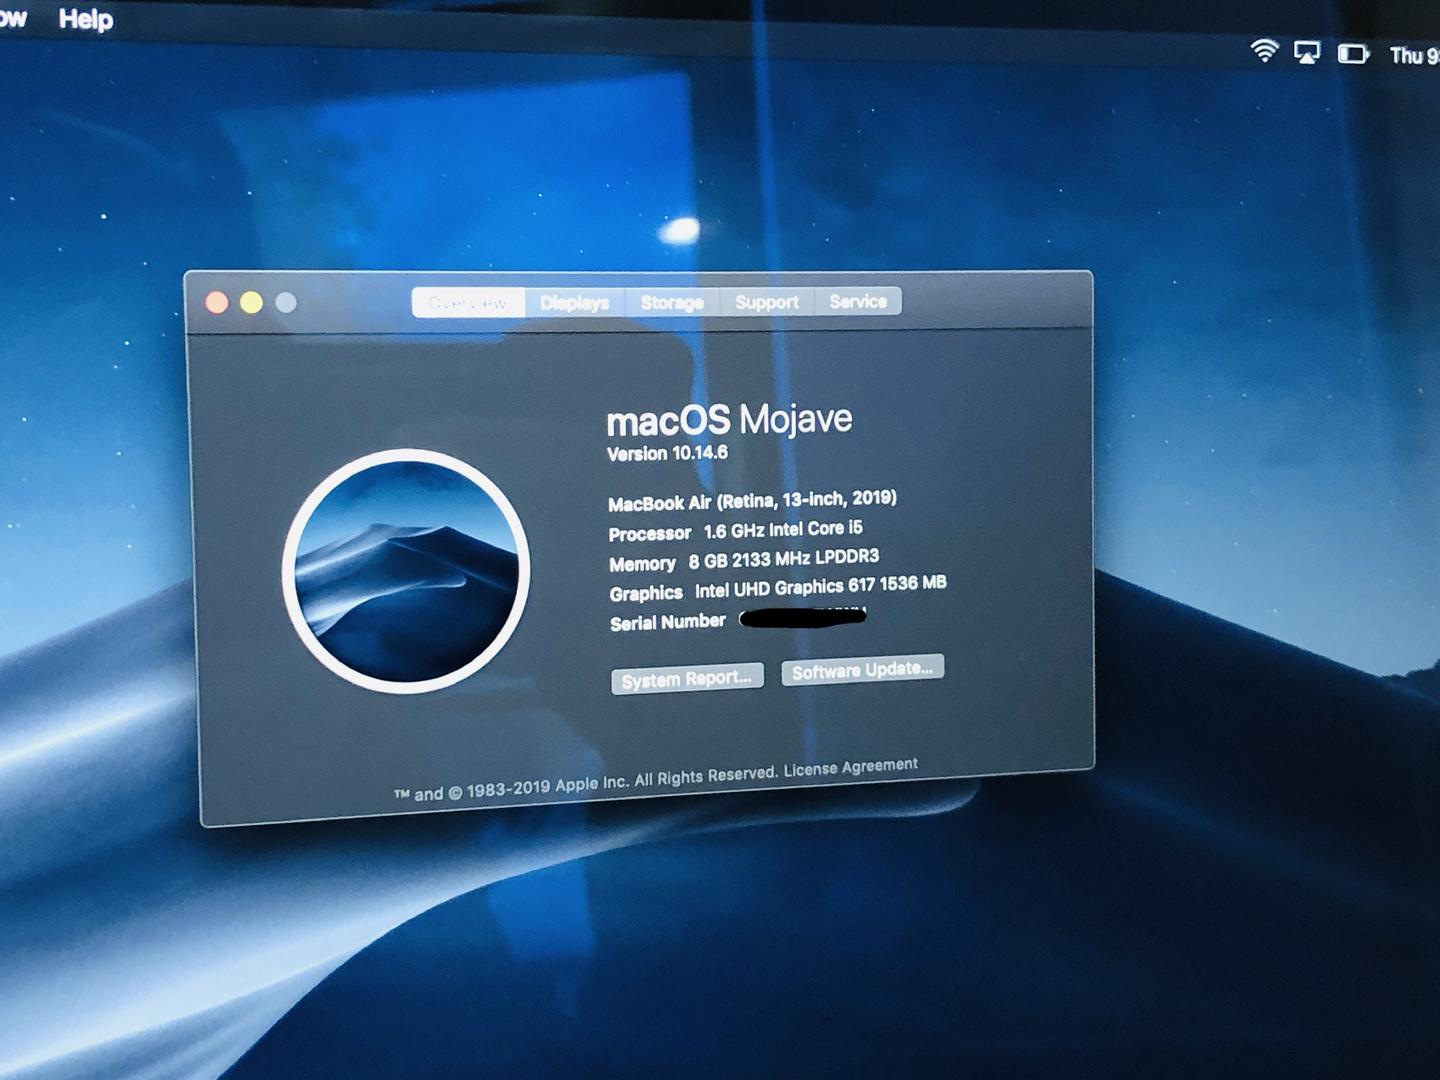This screenshot has width=1440, height=1080.
Task: Click the macOS Mojave heading
Action: 730,420
